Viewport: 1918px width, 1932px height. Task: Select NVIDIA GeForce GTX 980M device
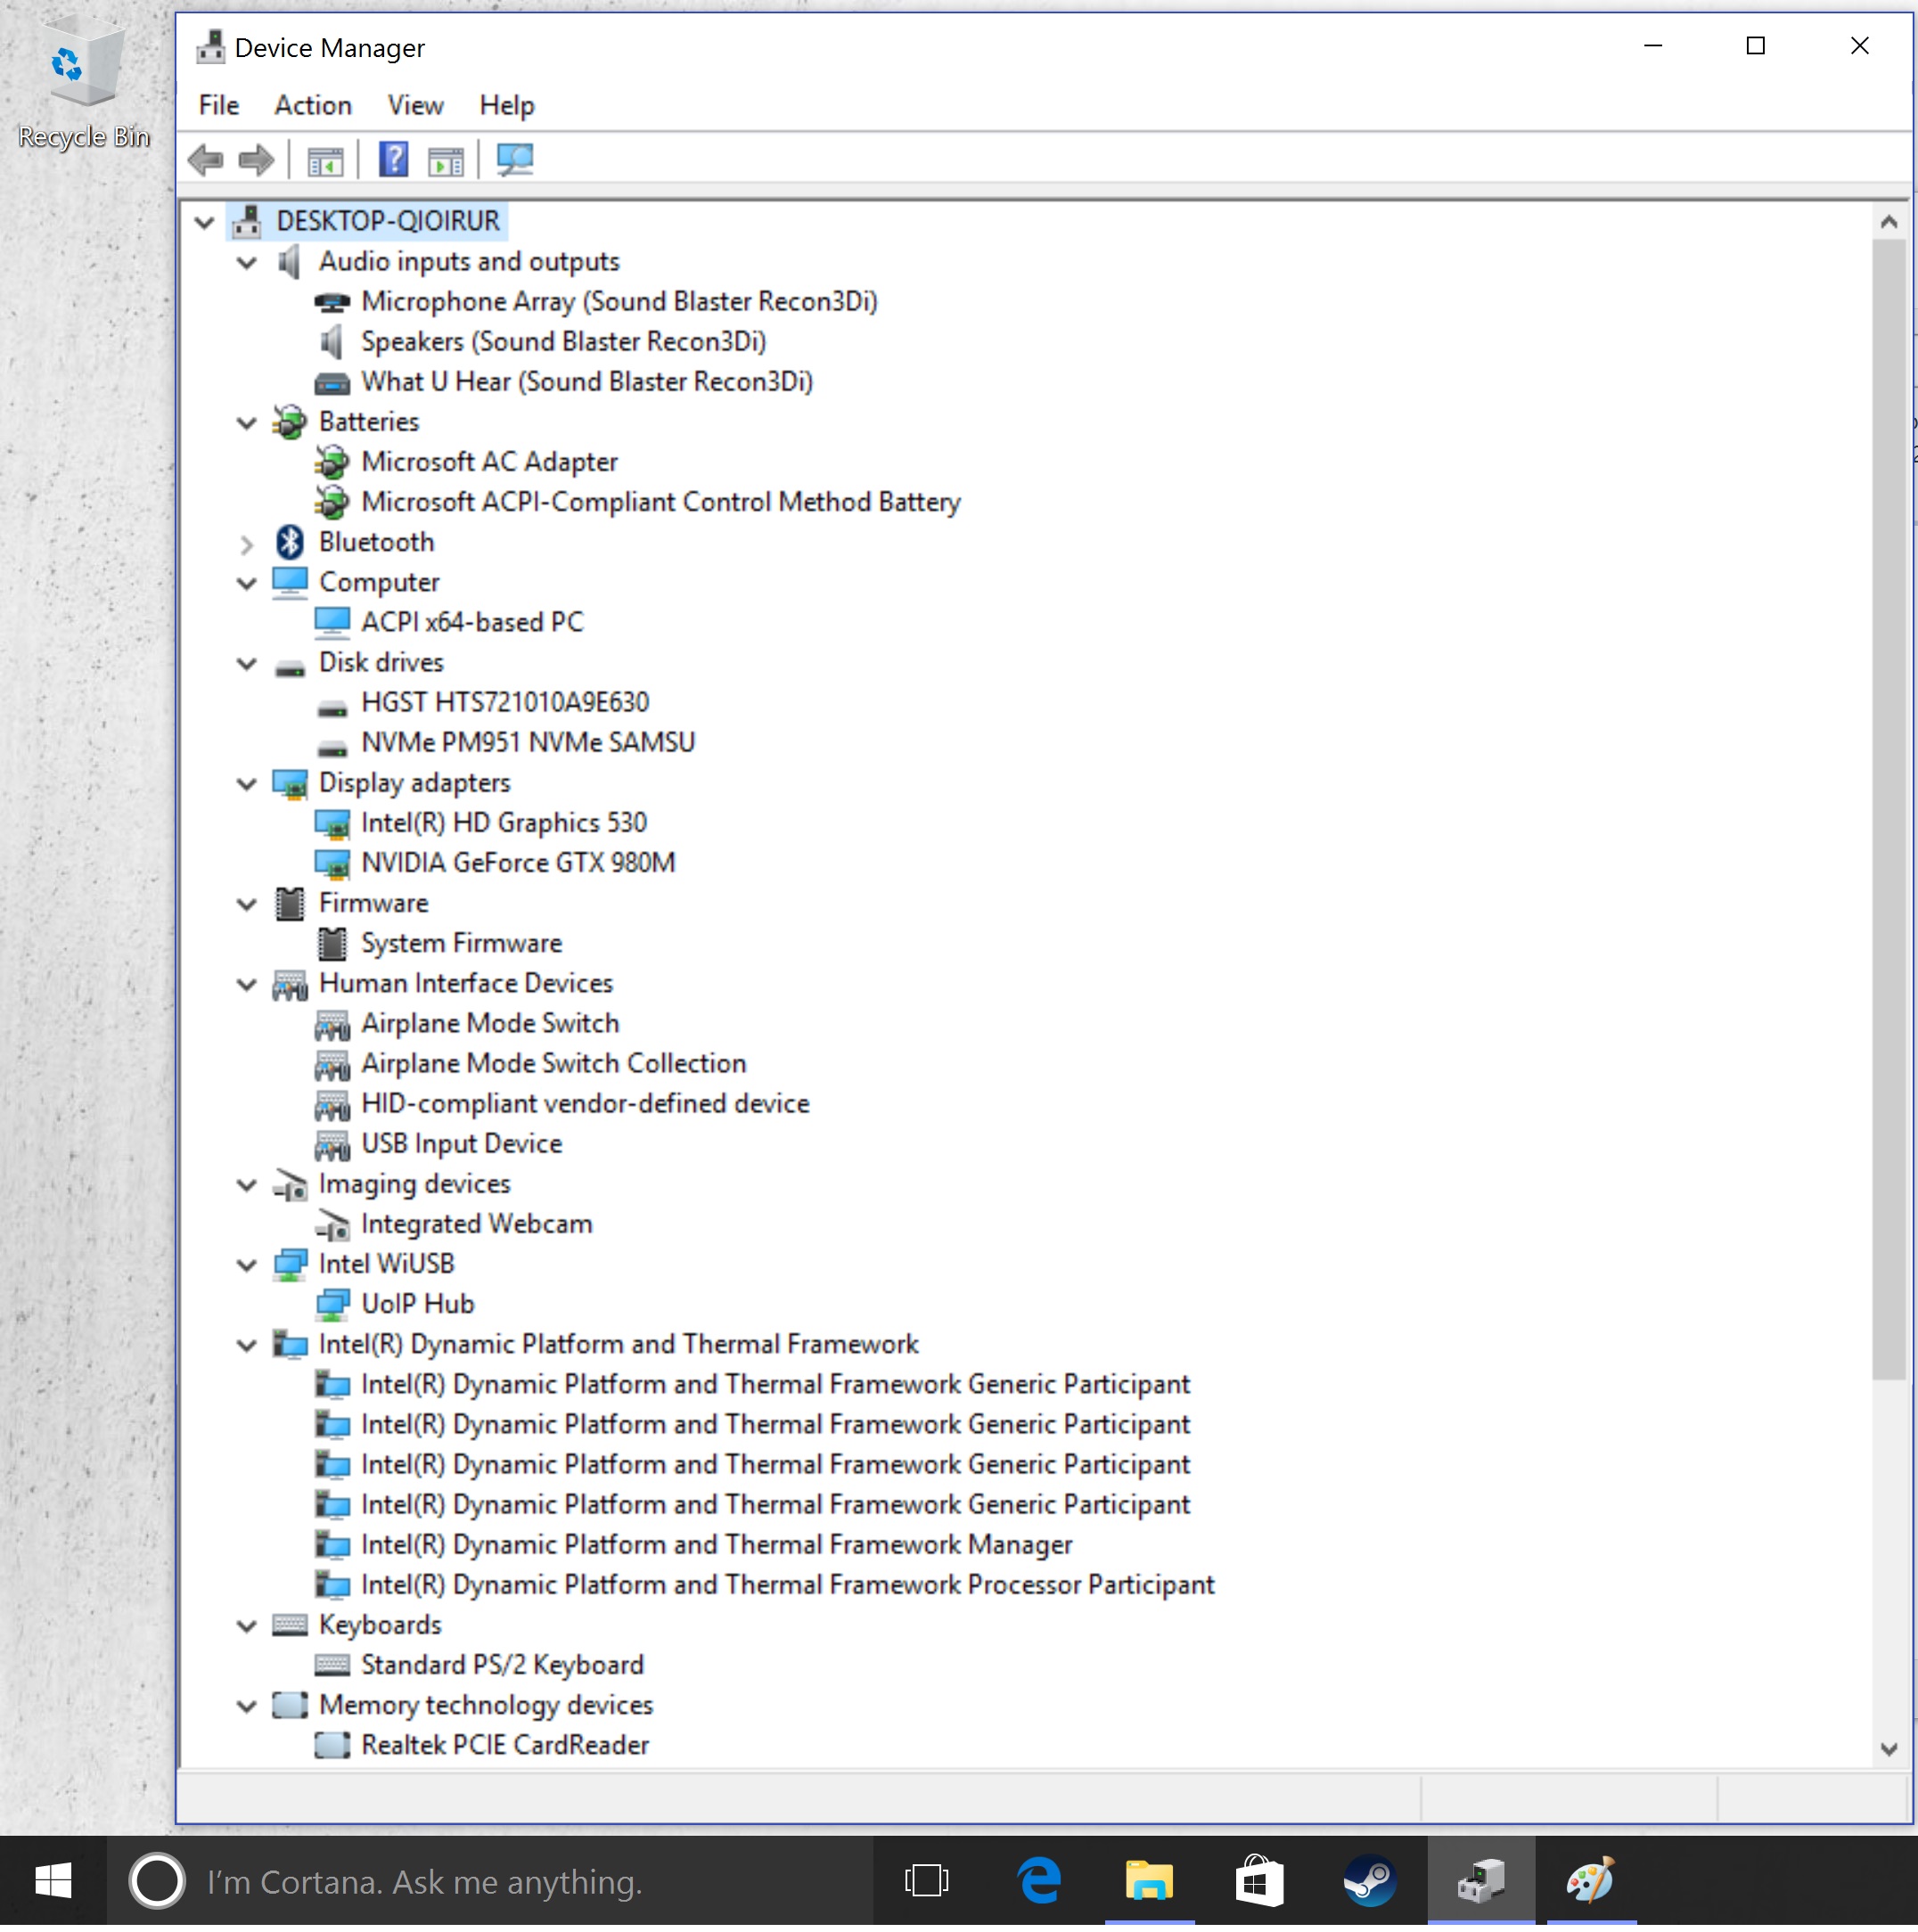[517, 863]
